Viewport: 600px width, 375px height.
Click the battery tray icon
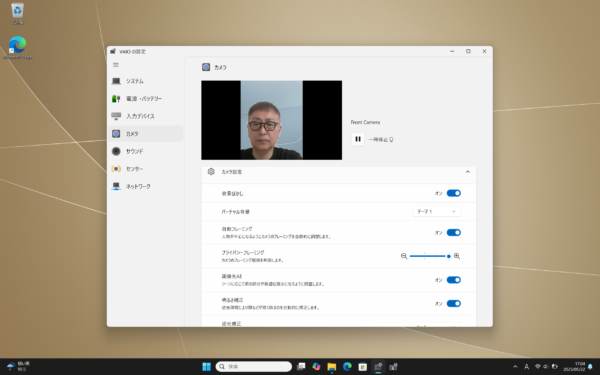[554, 367]
